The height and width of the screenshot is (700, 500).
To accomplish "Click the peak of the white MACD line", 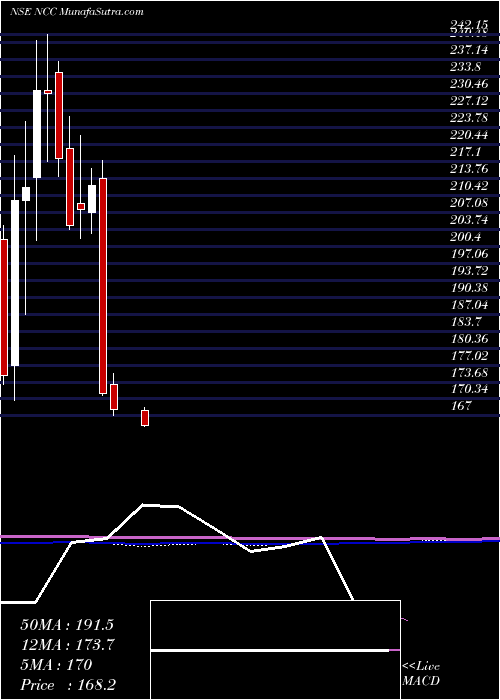I will (x=144, y=505).
